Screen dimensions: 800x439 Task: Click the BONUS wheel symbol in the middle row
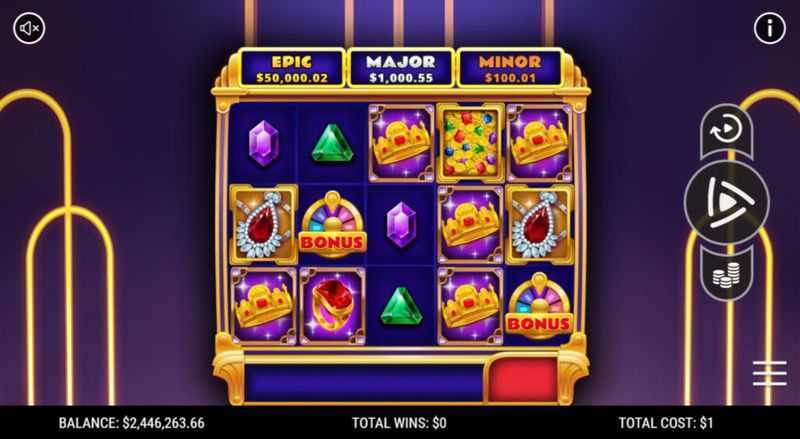click(x=332, y=224)
